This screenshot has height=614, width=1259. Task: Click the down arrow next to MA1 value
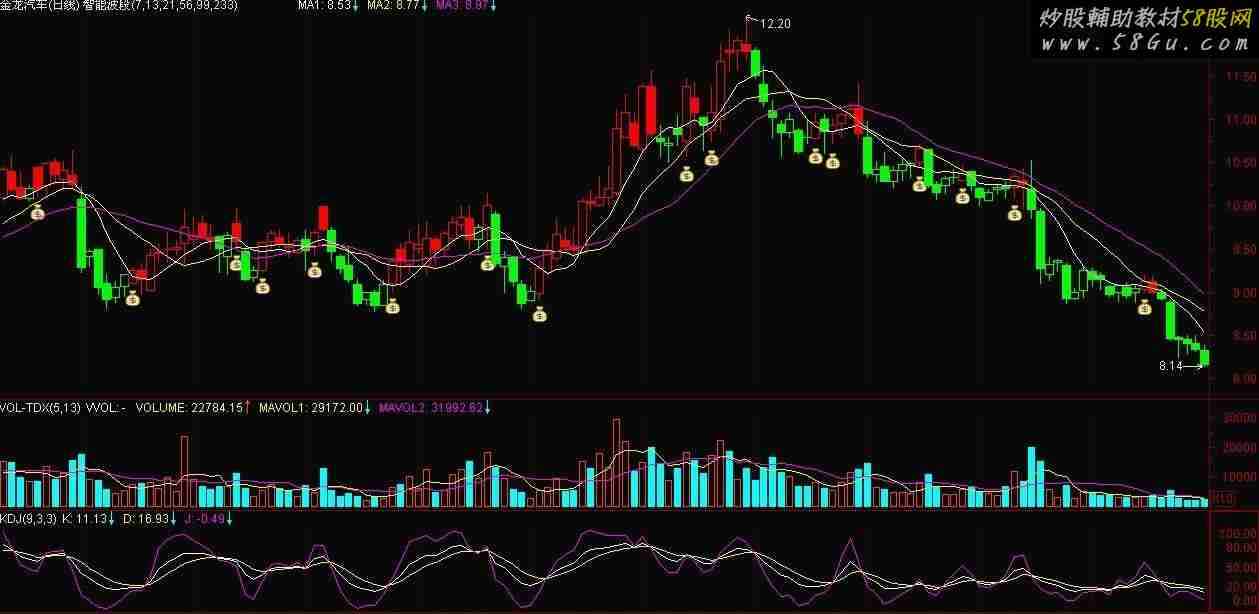pyautogui.click(x=356, y=6)
